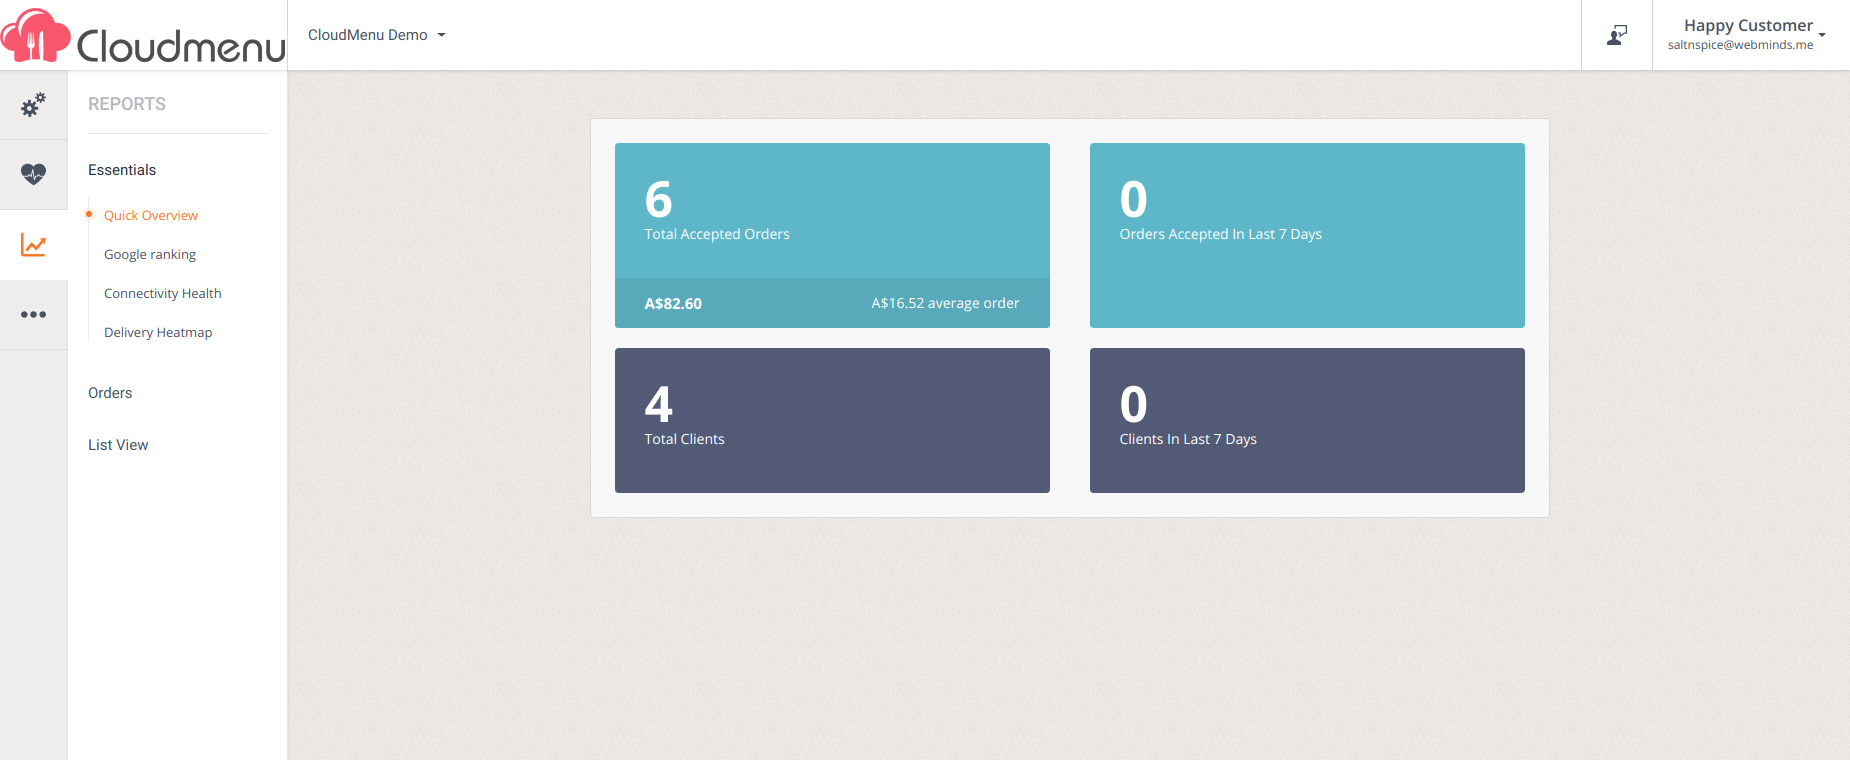
Task: Click the saltnspice@webminds.me email
Action: tap(1740, 45)
